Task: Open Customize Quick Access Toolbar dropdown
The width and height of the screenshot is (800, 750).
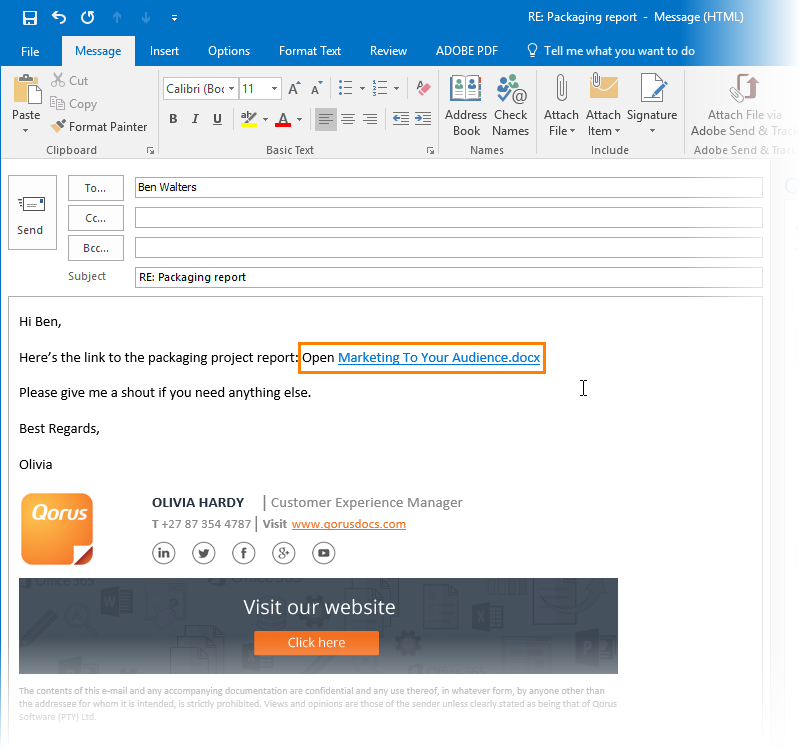Action: coord(174,18)
